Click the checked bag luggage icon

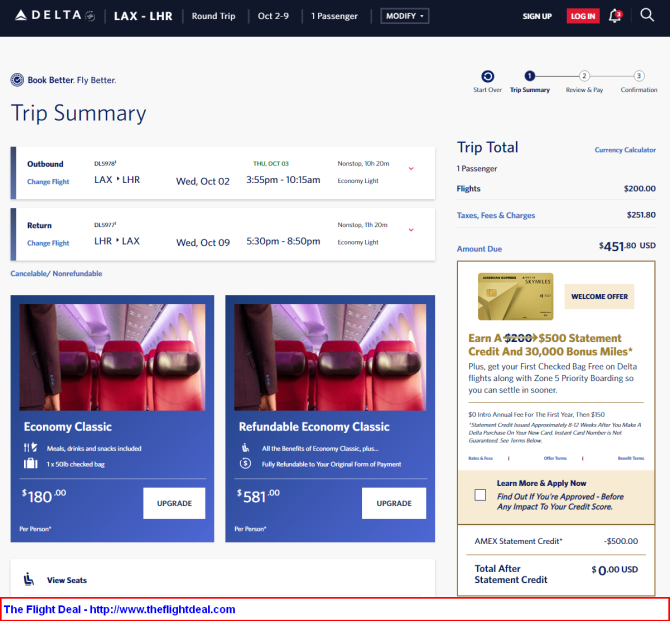30,463
